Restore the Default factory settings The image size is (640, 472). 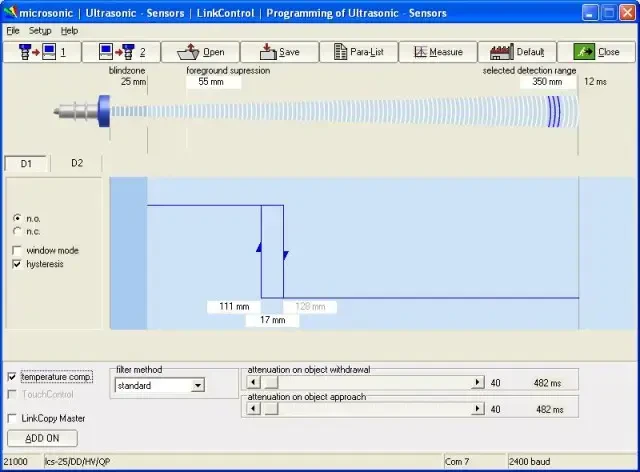[516, 52]
